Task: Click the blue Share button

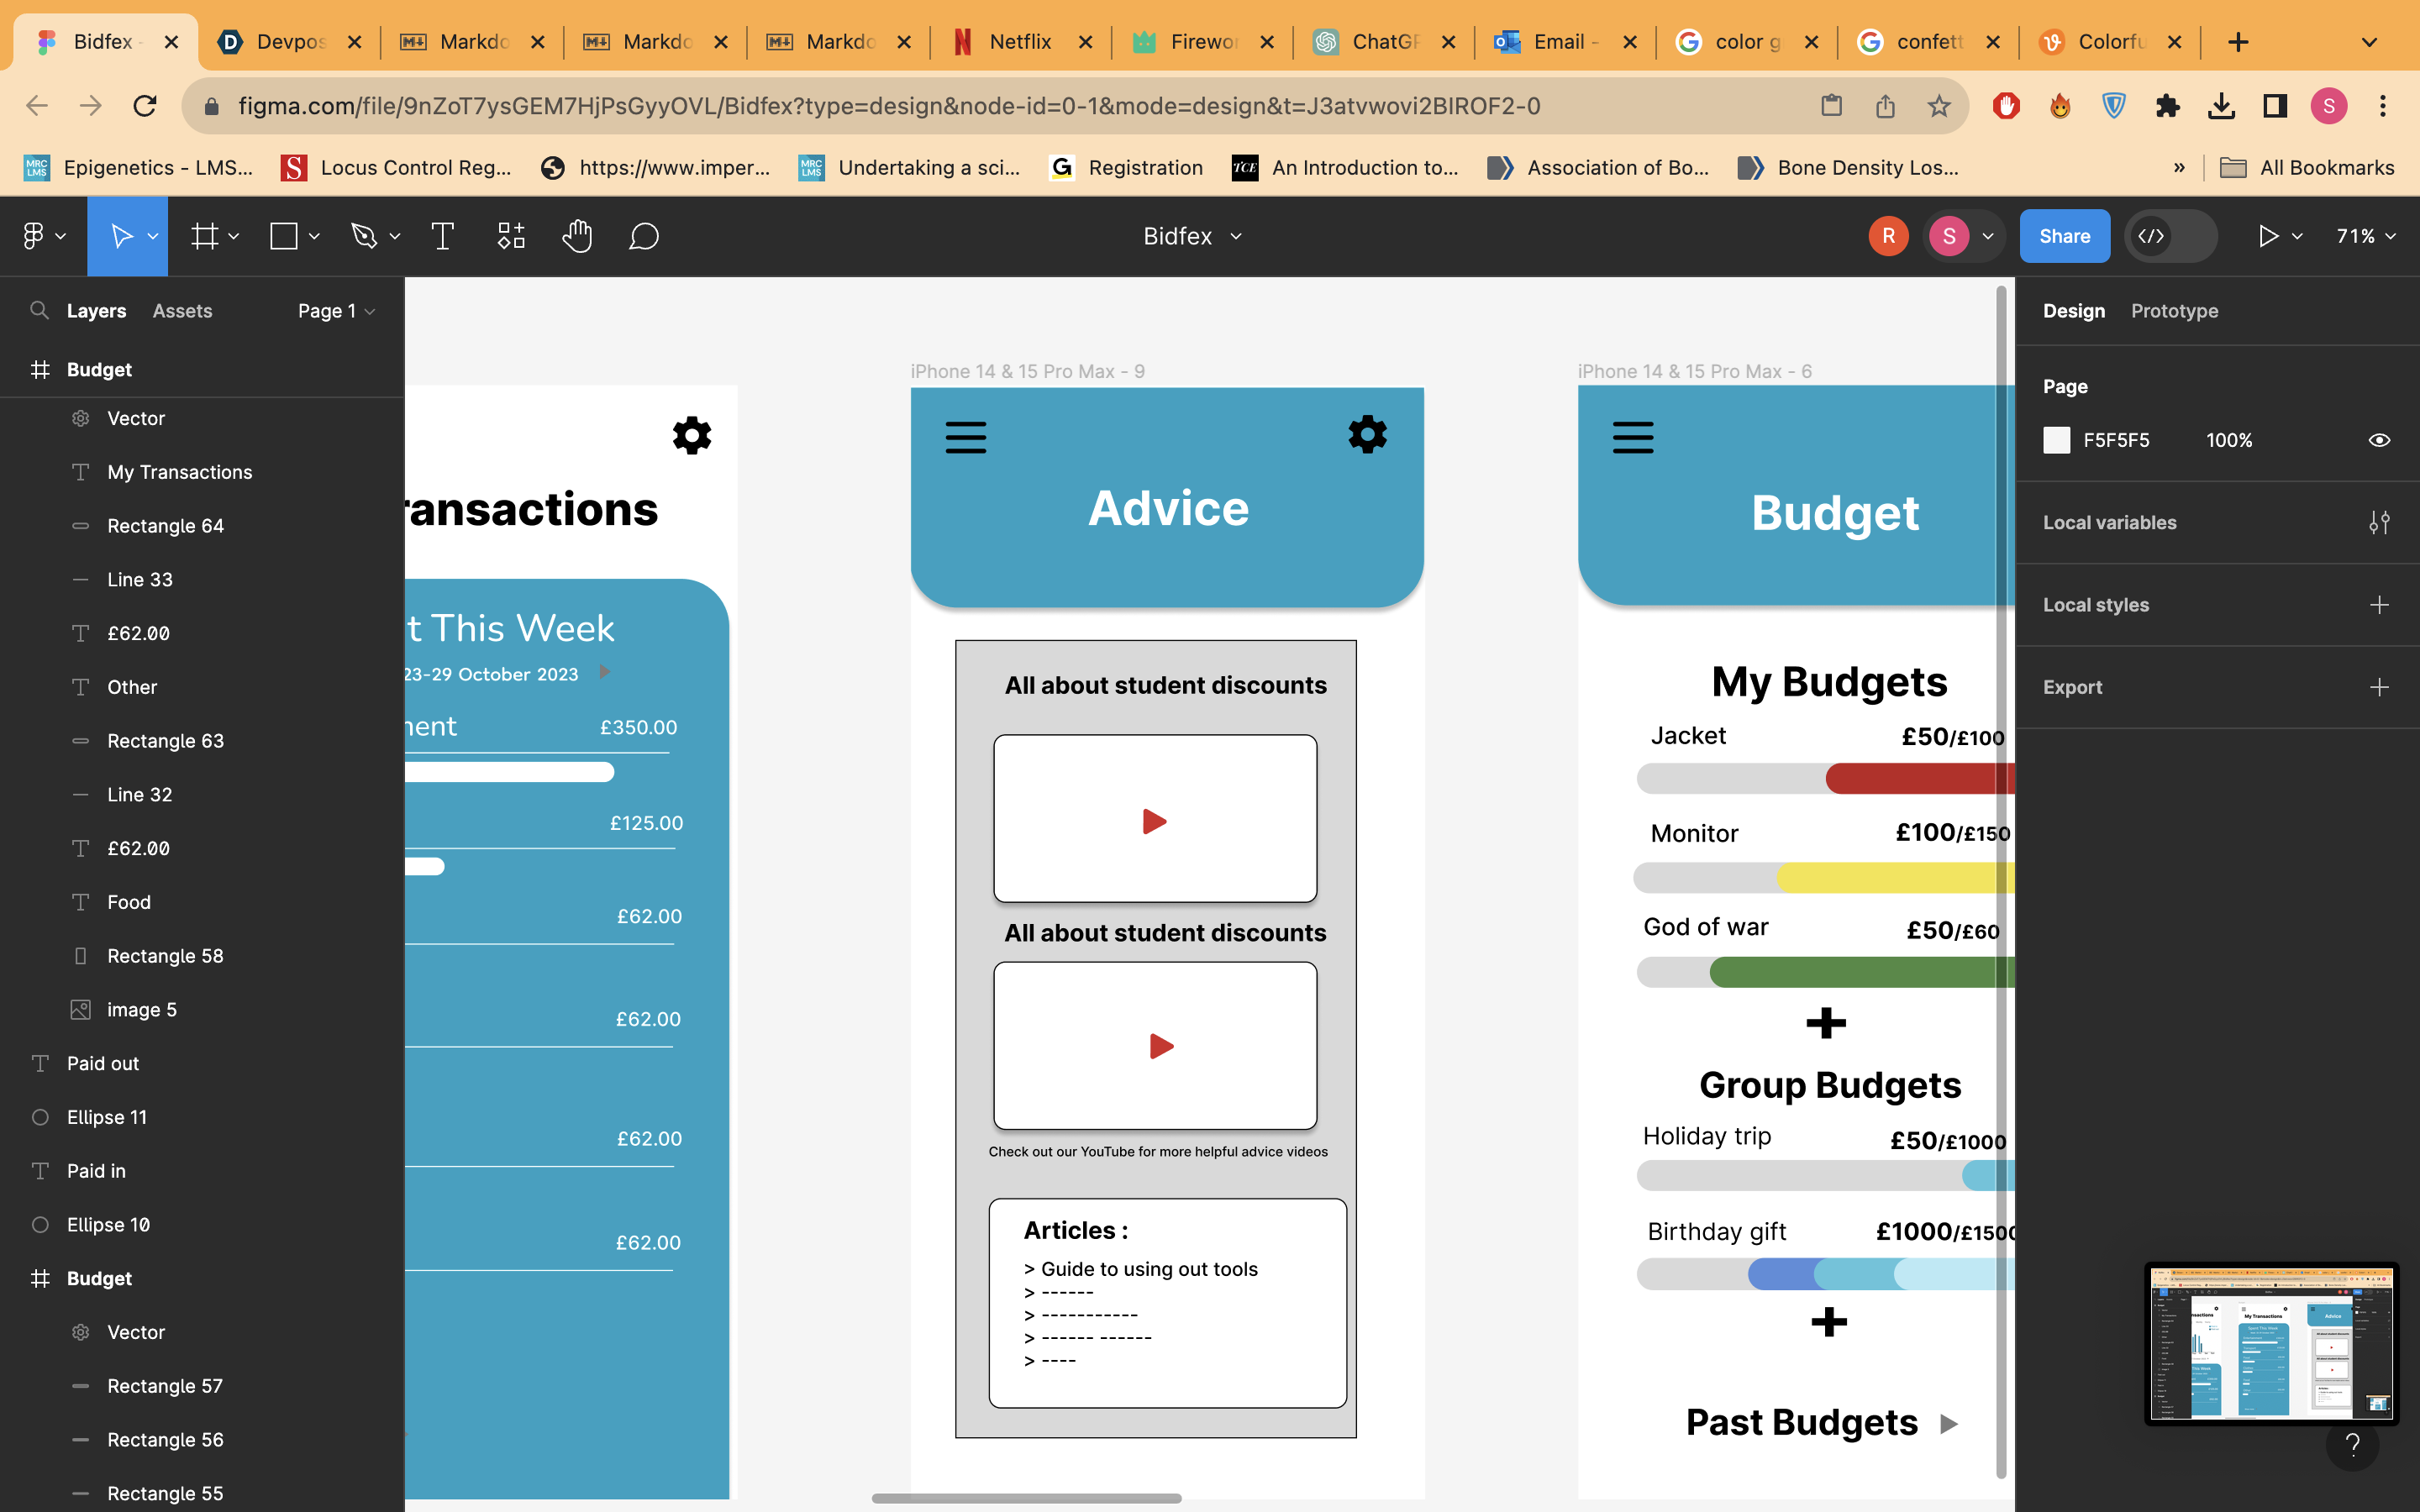Action: click(x=2064, y=236)
